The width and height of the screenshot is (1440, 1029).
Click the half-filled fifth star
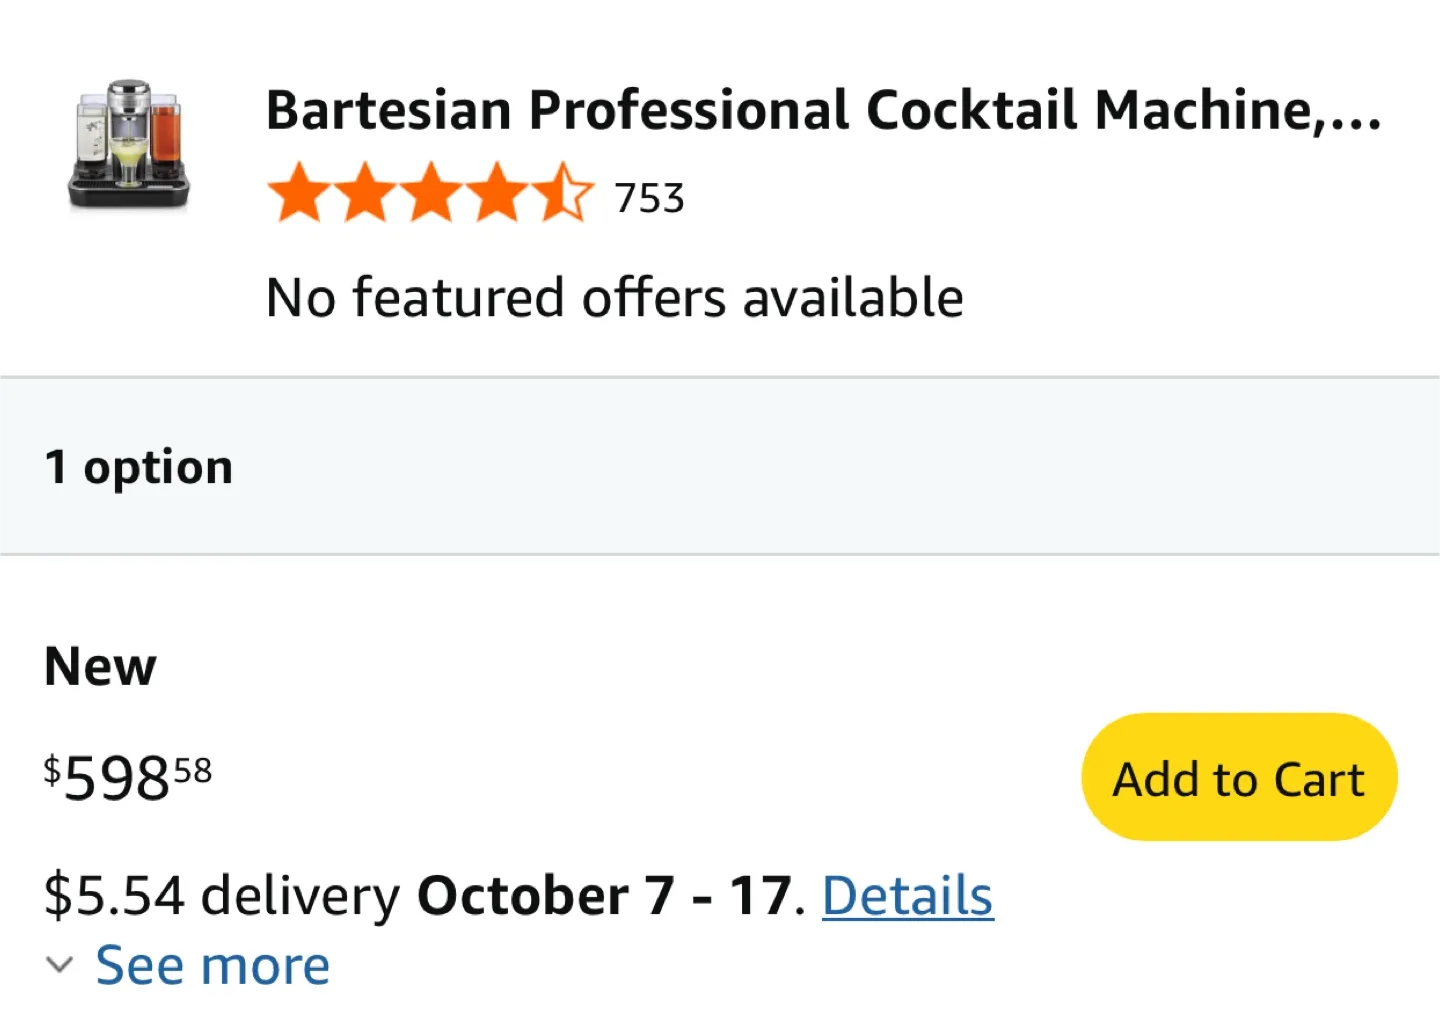tap(565, 192)
